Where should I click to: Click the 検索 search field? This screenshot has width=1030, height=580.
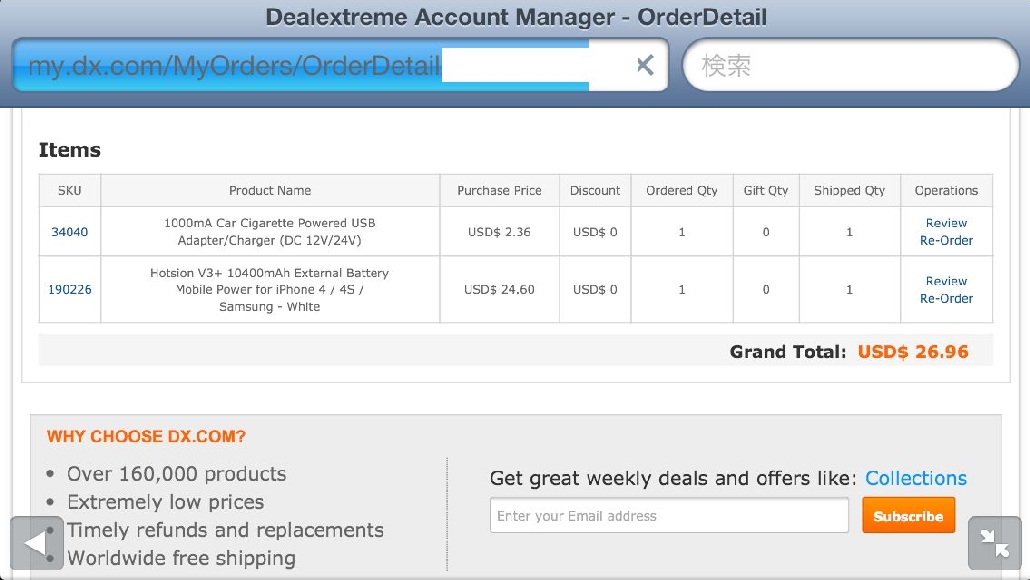coord(851,64)
